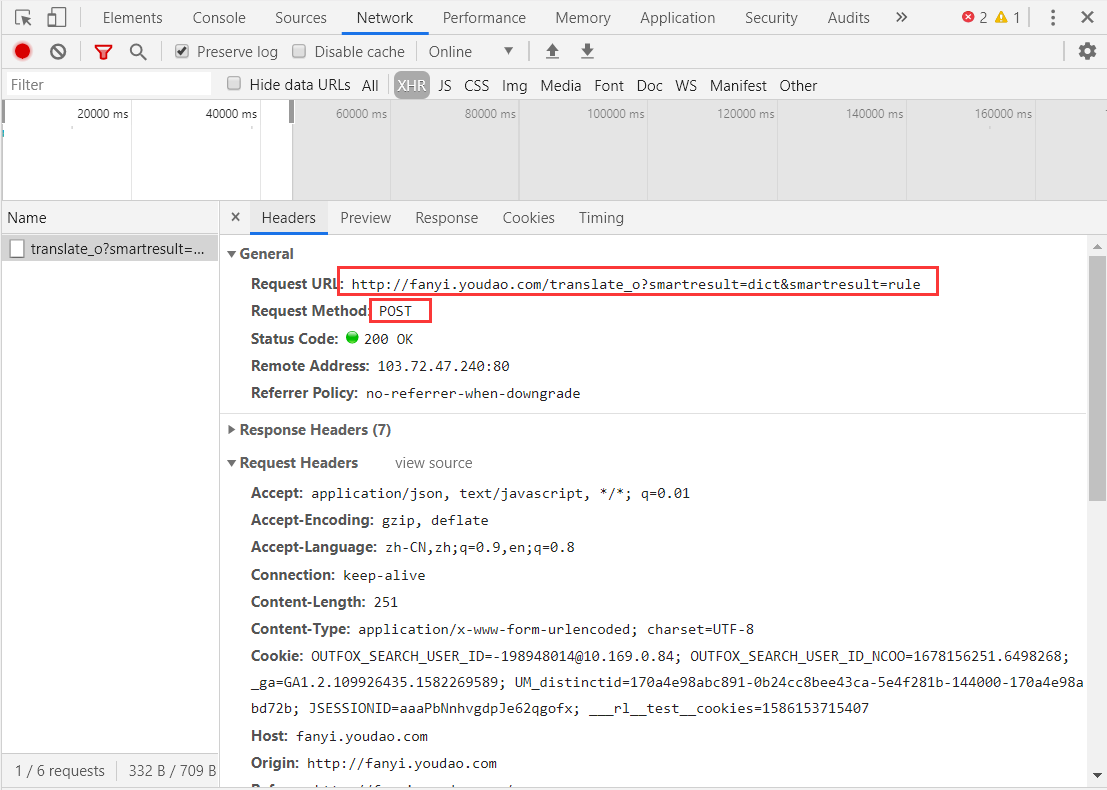Collapse the General section
The width and height of the screenshot is (1107, 790).
coord(232,254)
